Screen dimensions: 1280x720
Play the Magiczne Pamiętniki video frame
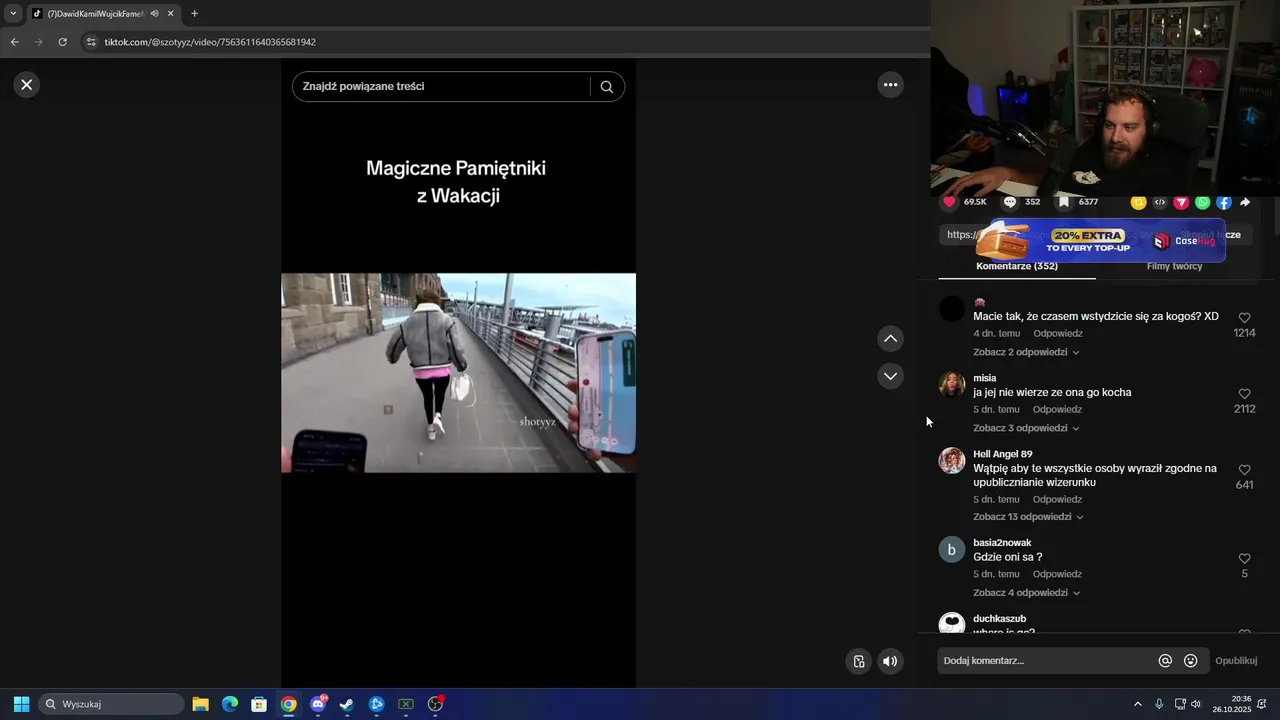(458, 373)
